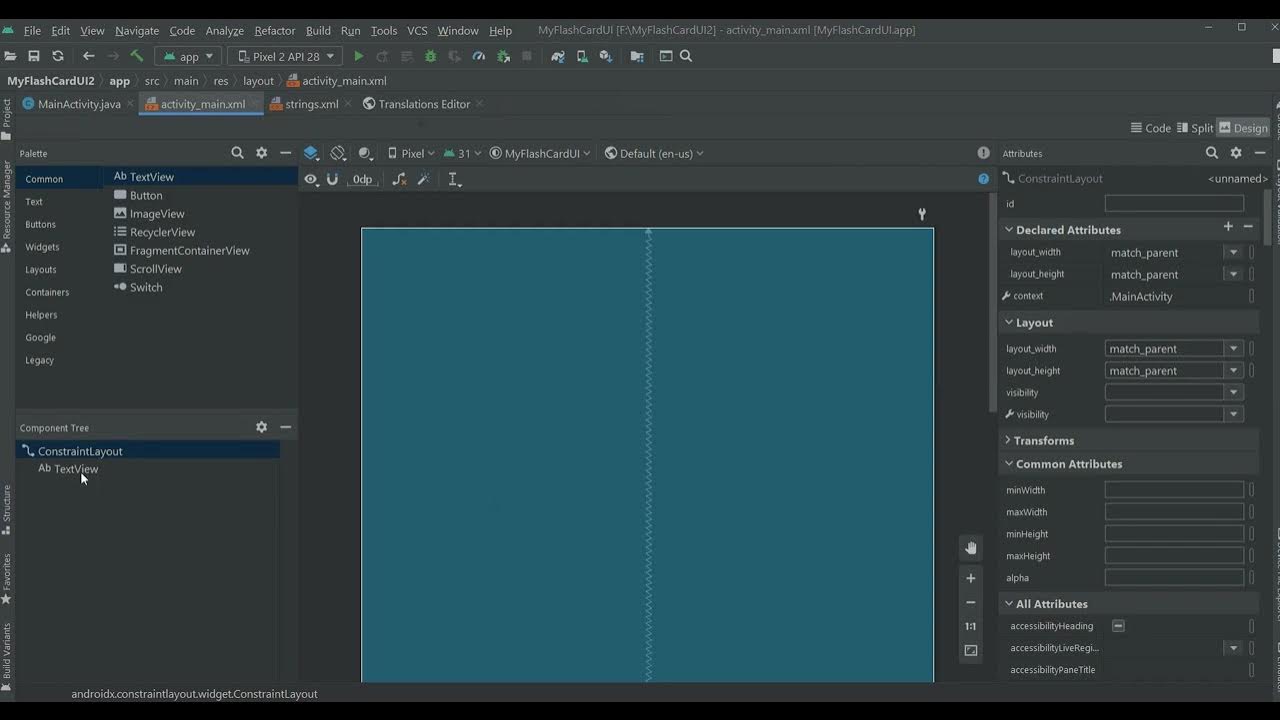Collapse the Declared Attributes section
Viewport: 1280px width, 720px height.
pyautogui.click(x=1009, y=230)
